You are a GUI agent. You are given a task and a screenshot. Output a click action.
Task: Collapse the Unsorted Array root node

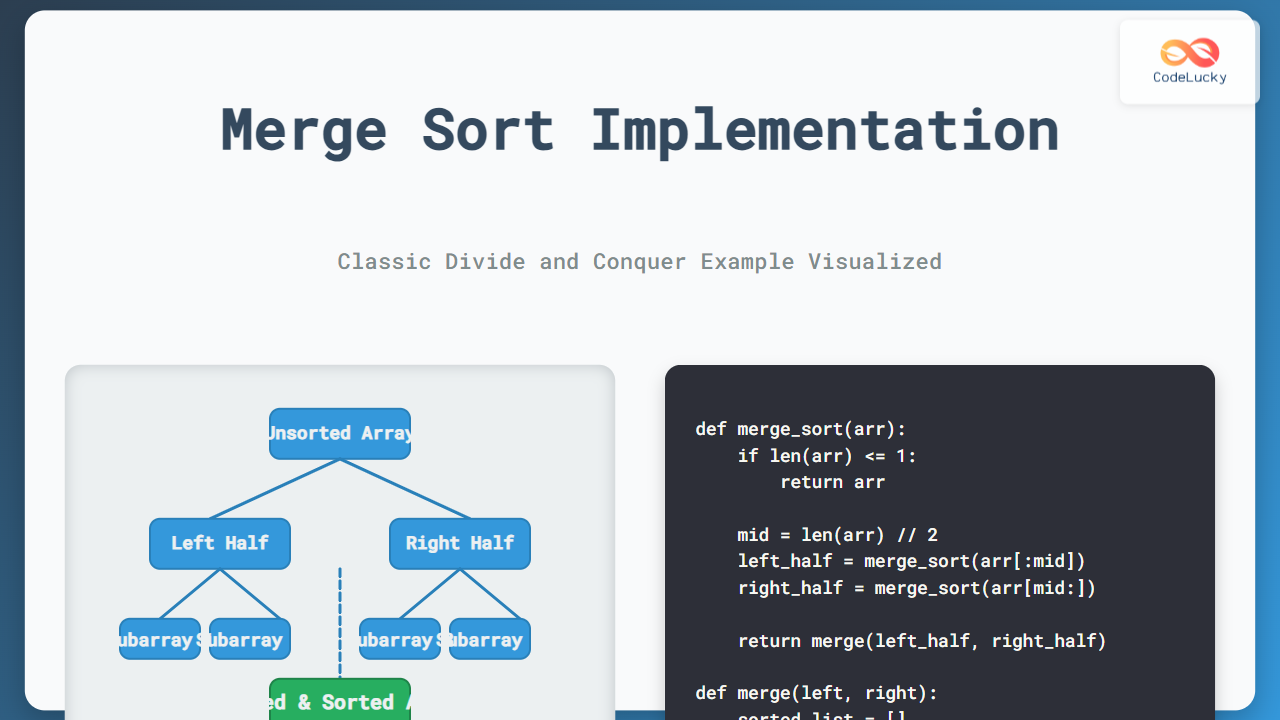pos(340,433)
